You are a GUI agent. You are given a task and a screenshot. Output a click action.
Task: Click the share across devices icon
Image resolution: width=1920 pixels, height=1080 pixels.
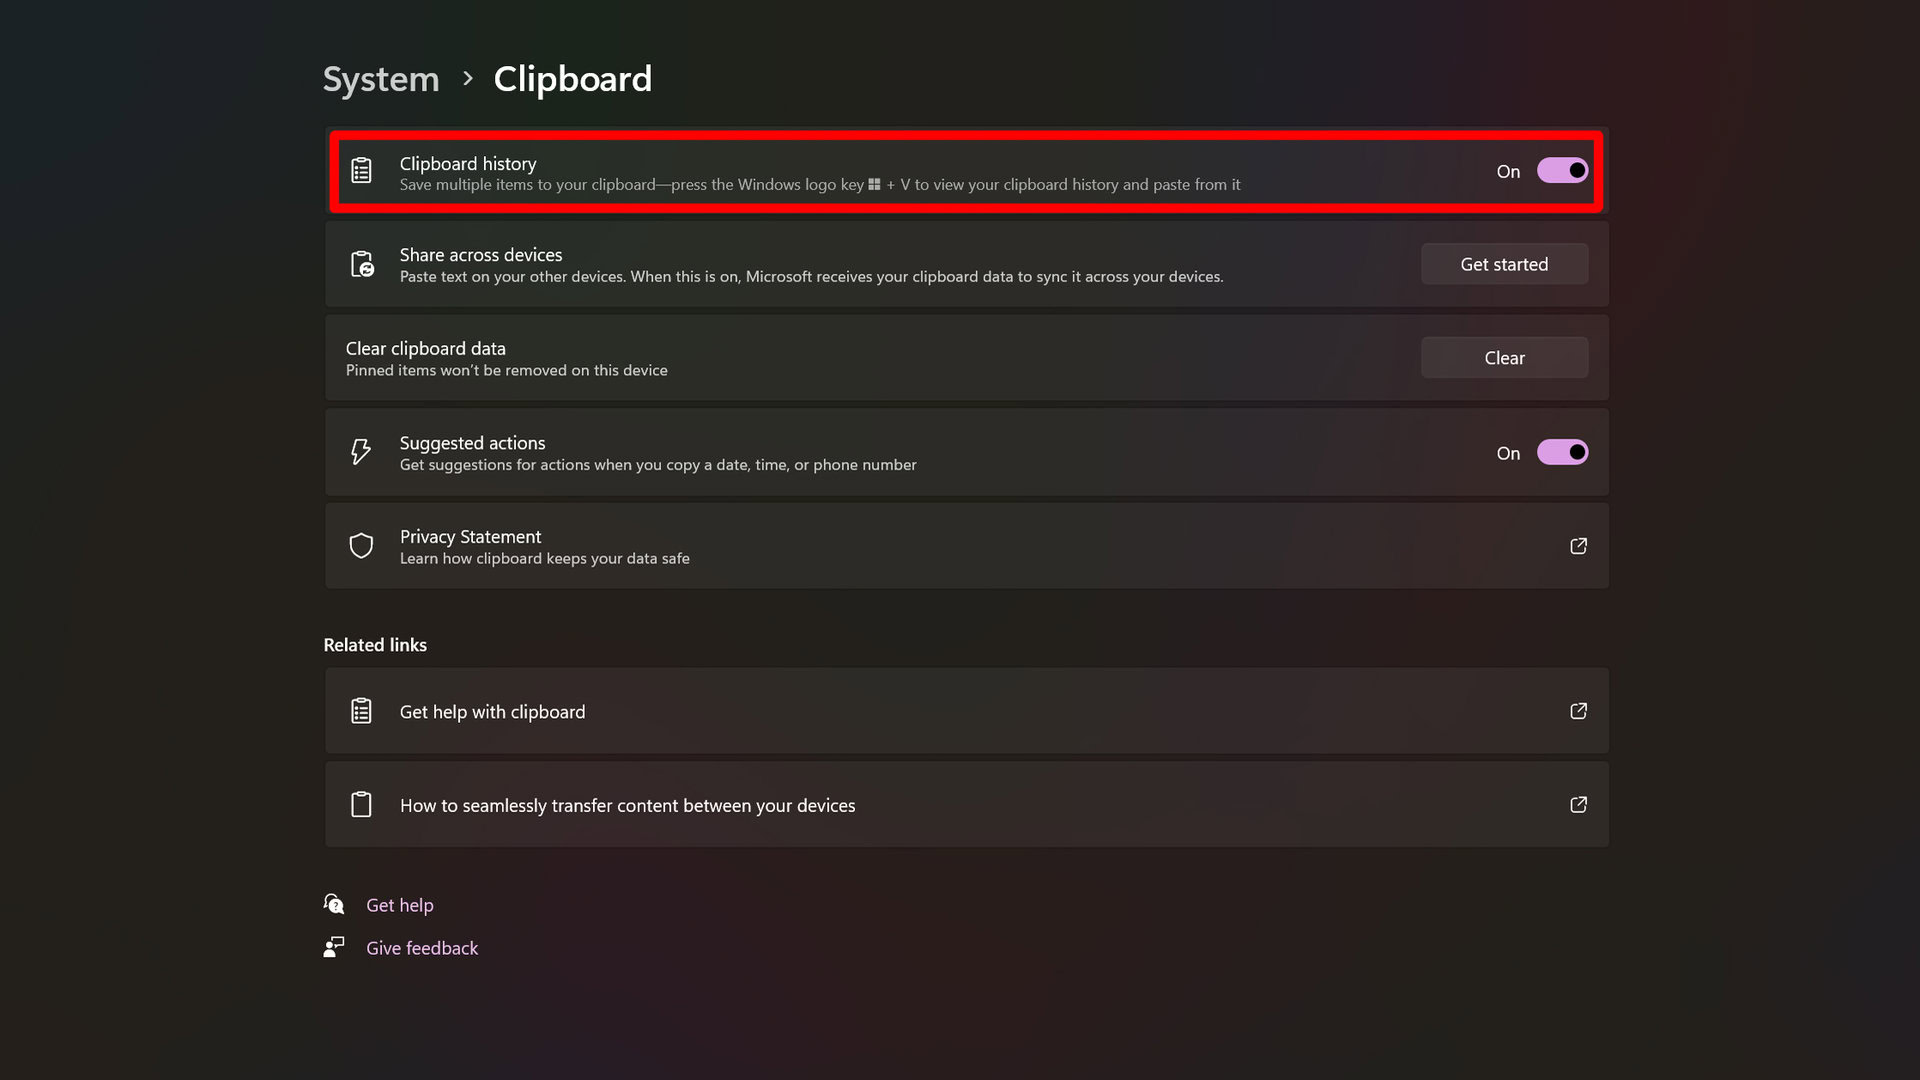(x=361, y=264)
